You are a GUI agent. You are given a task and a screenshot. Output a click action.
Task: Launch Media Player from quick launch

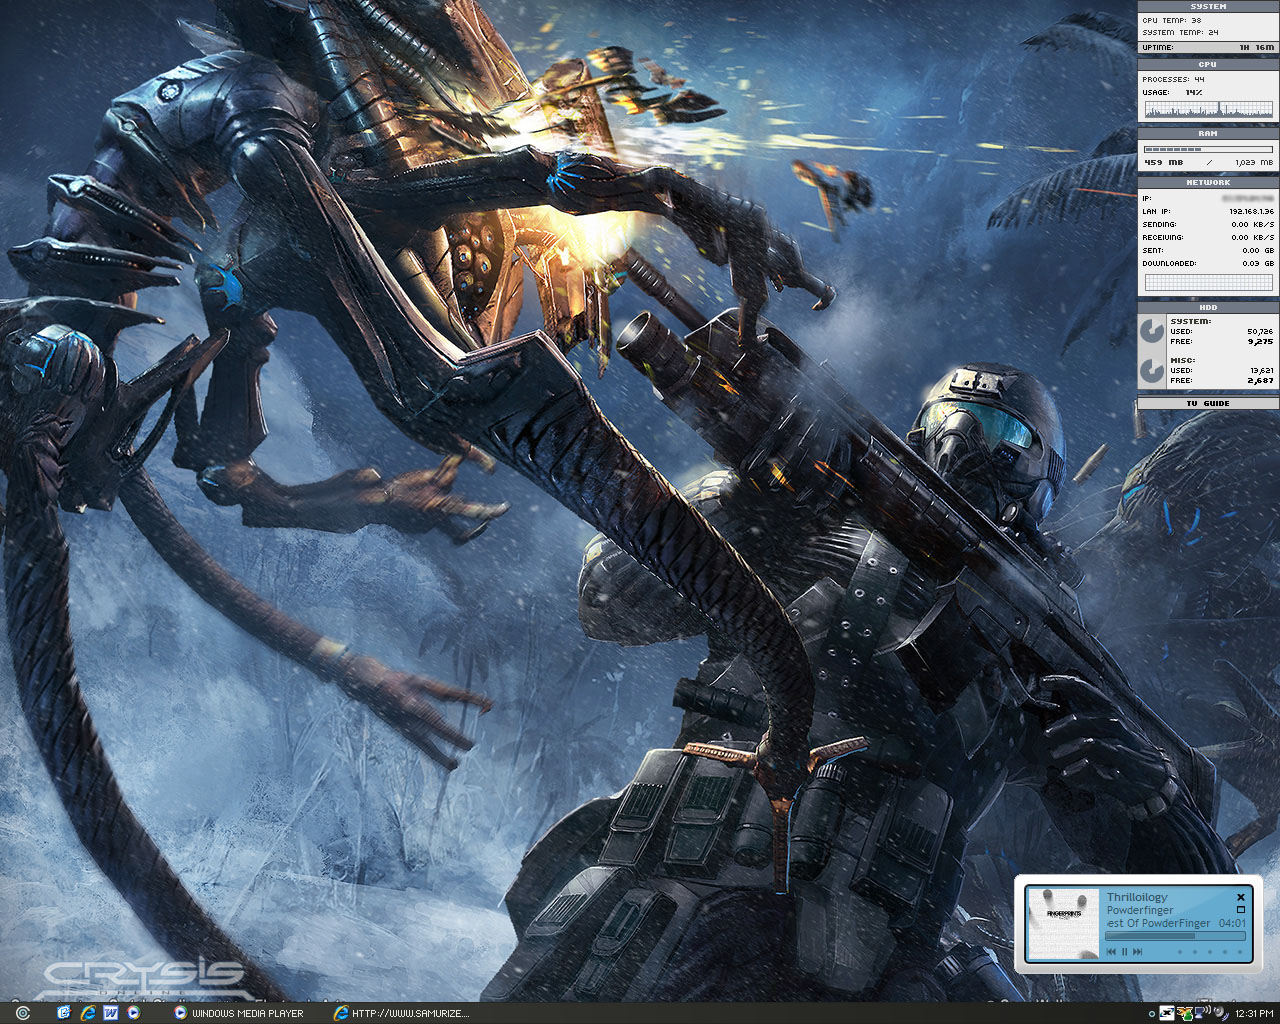[133, 1013]
